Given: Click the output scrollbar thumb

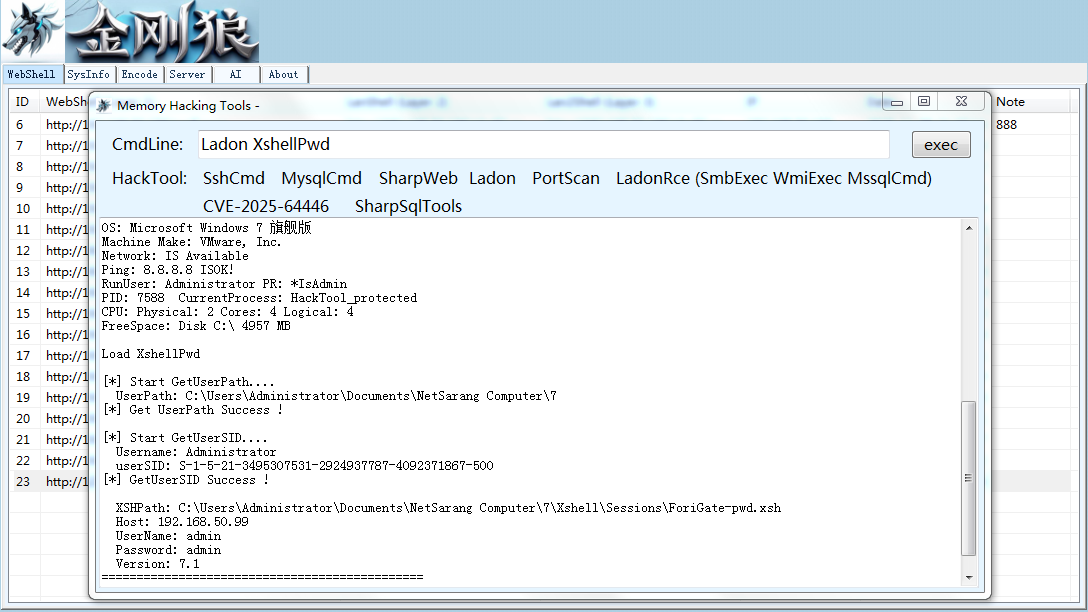Looking at the screenshot, I should (x=969, y=478).
